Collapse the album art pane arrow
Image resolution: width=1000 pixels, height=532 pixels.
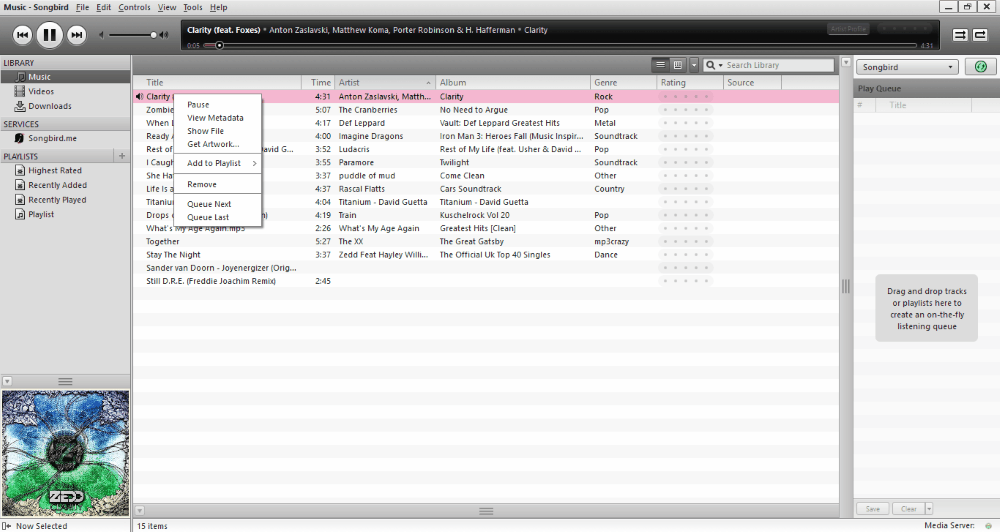pyautogui.click(x=7, y=381)
